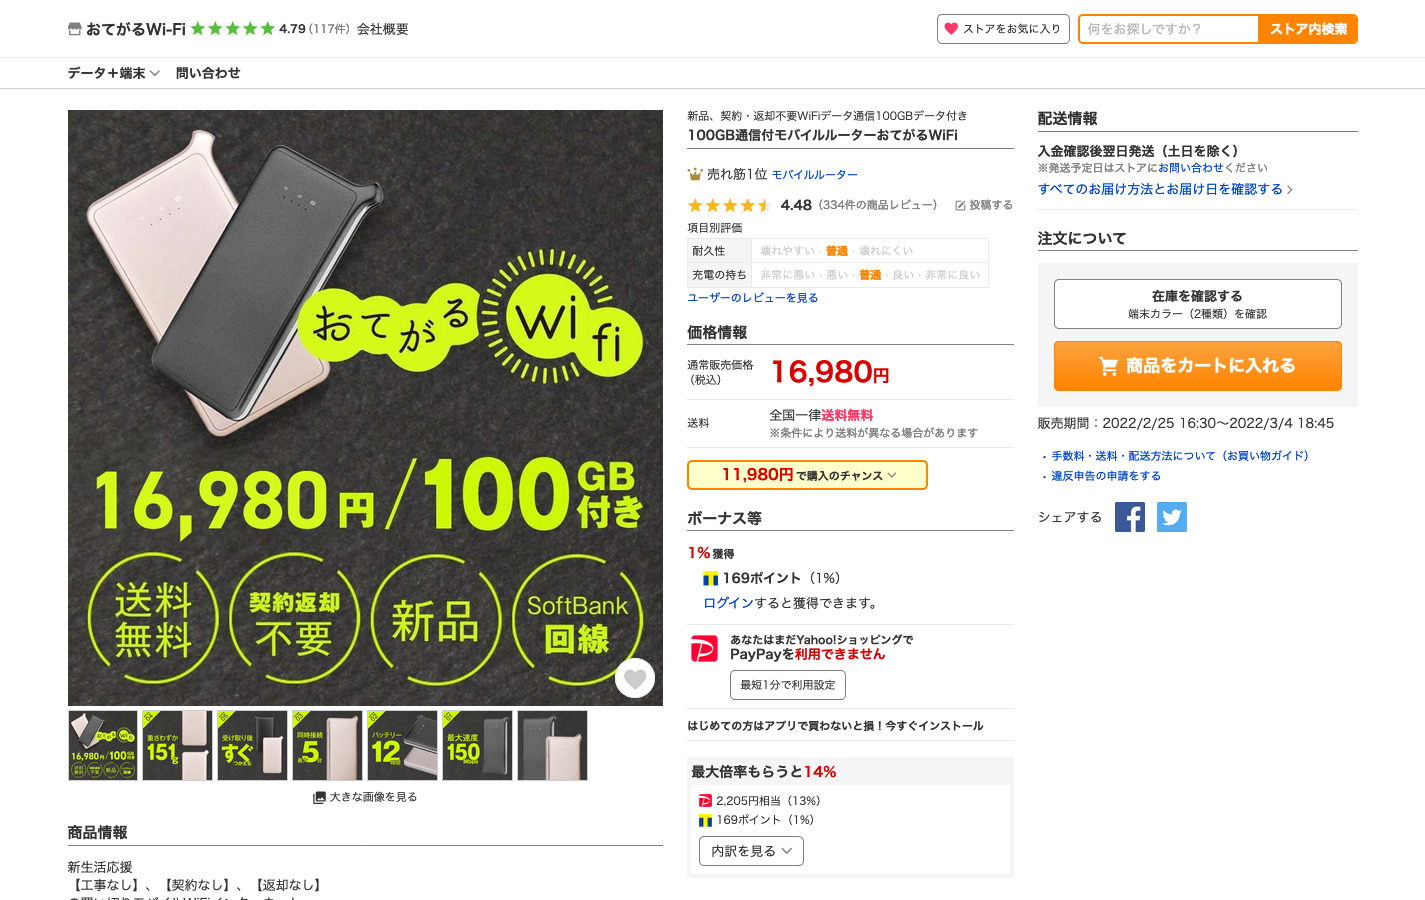Expand the 内訳を見る breakdown

(751, 851)
